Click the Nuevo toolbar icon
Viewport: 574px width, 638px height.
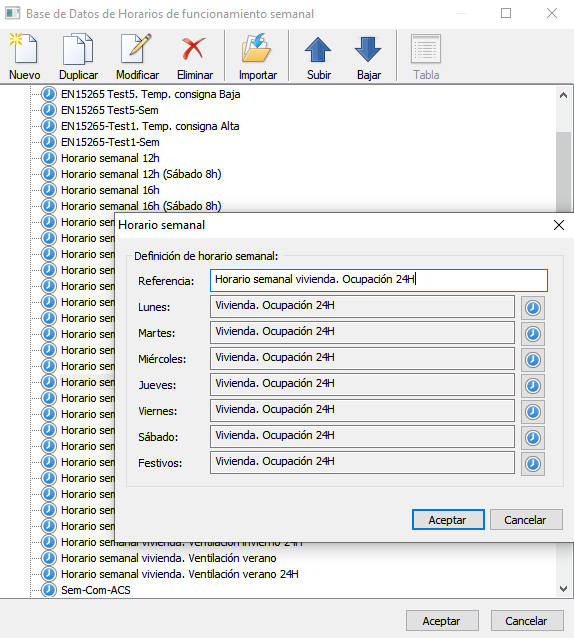coord(24,56)
